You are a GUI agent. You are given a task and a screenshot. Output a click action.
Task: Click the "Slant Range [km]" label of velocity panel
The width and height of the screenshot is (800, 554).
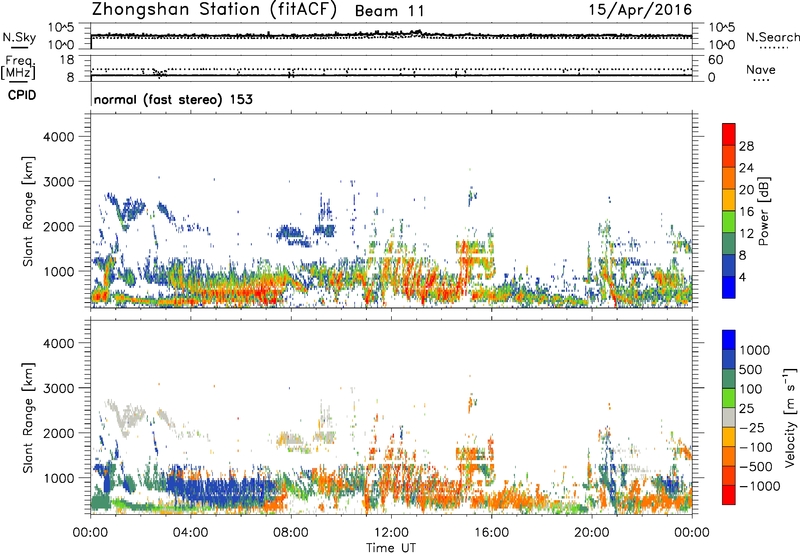coord(28,417)
